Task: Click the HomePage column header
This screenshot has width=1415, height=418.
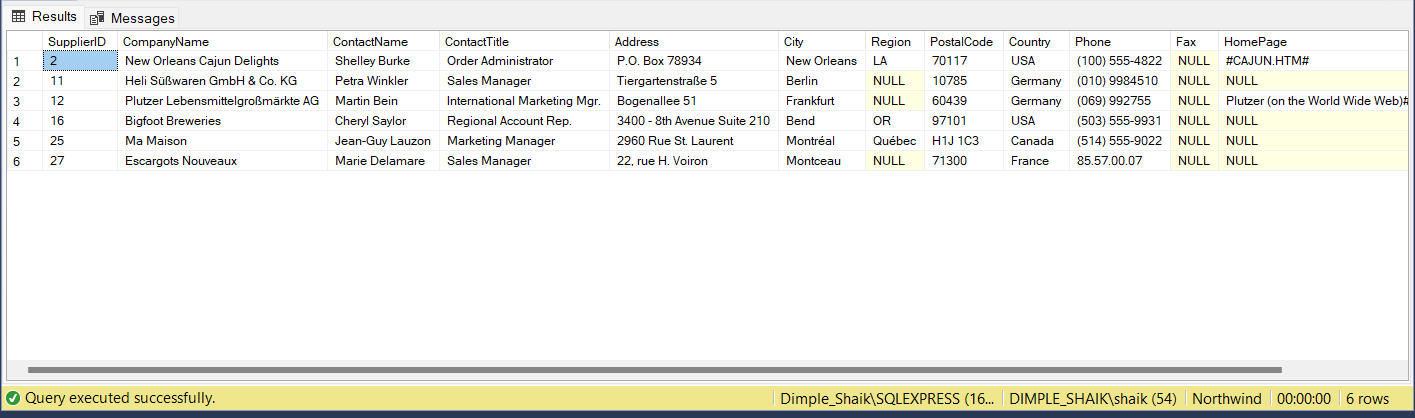Action: click(x=1255, y=42)
